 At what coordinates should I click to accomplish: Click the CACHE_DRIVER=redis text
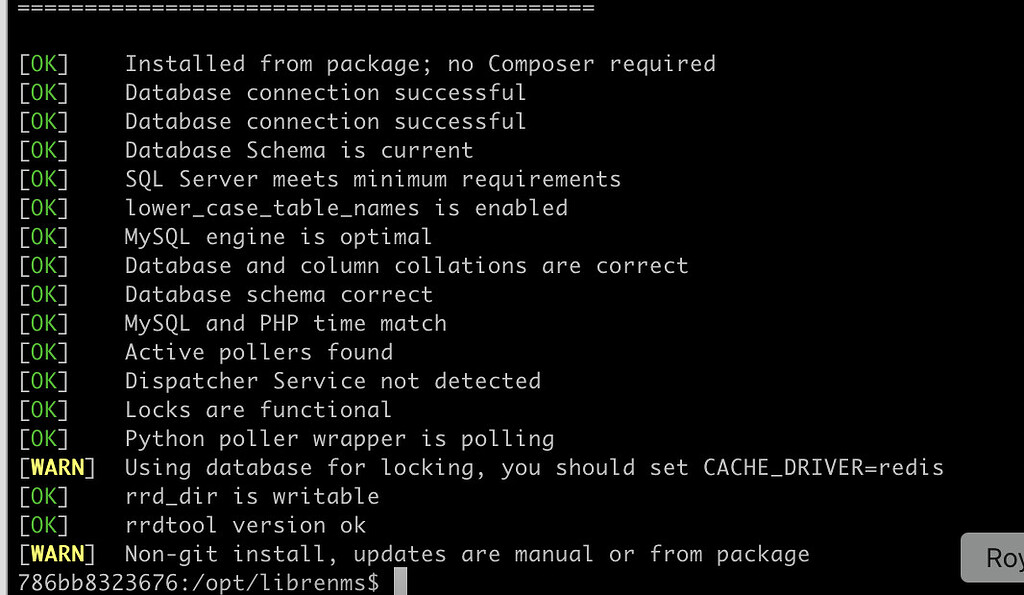[823, 467]
